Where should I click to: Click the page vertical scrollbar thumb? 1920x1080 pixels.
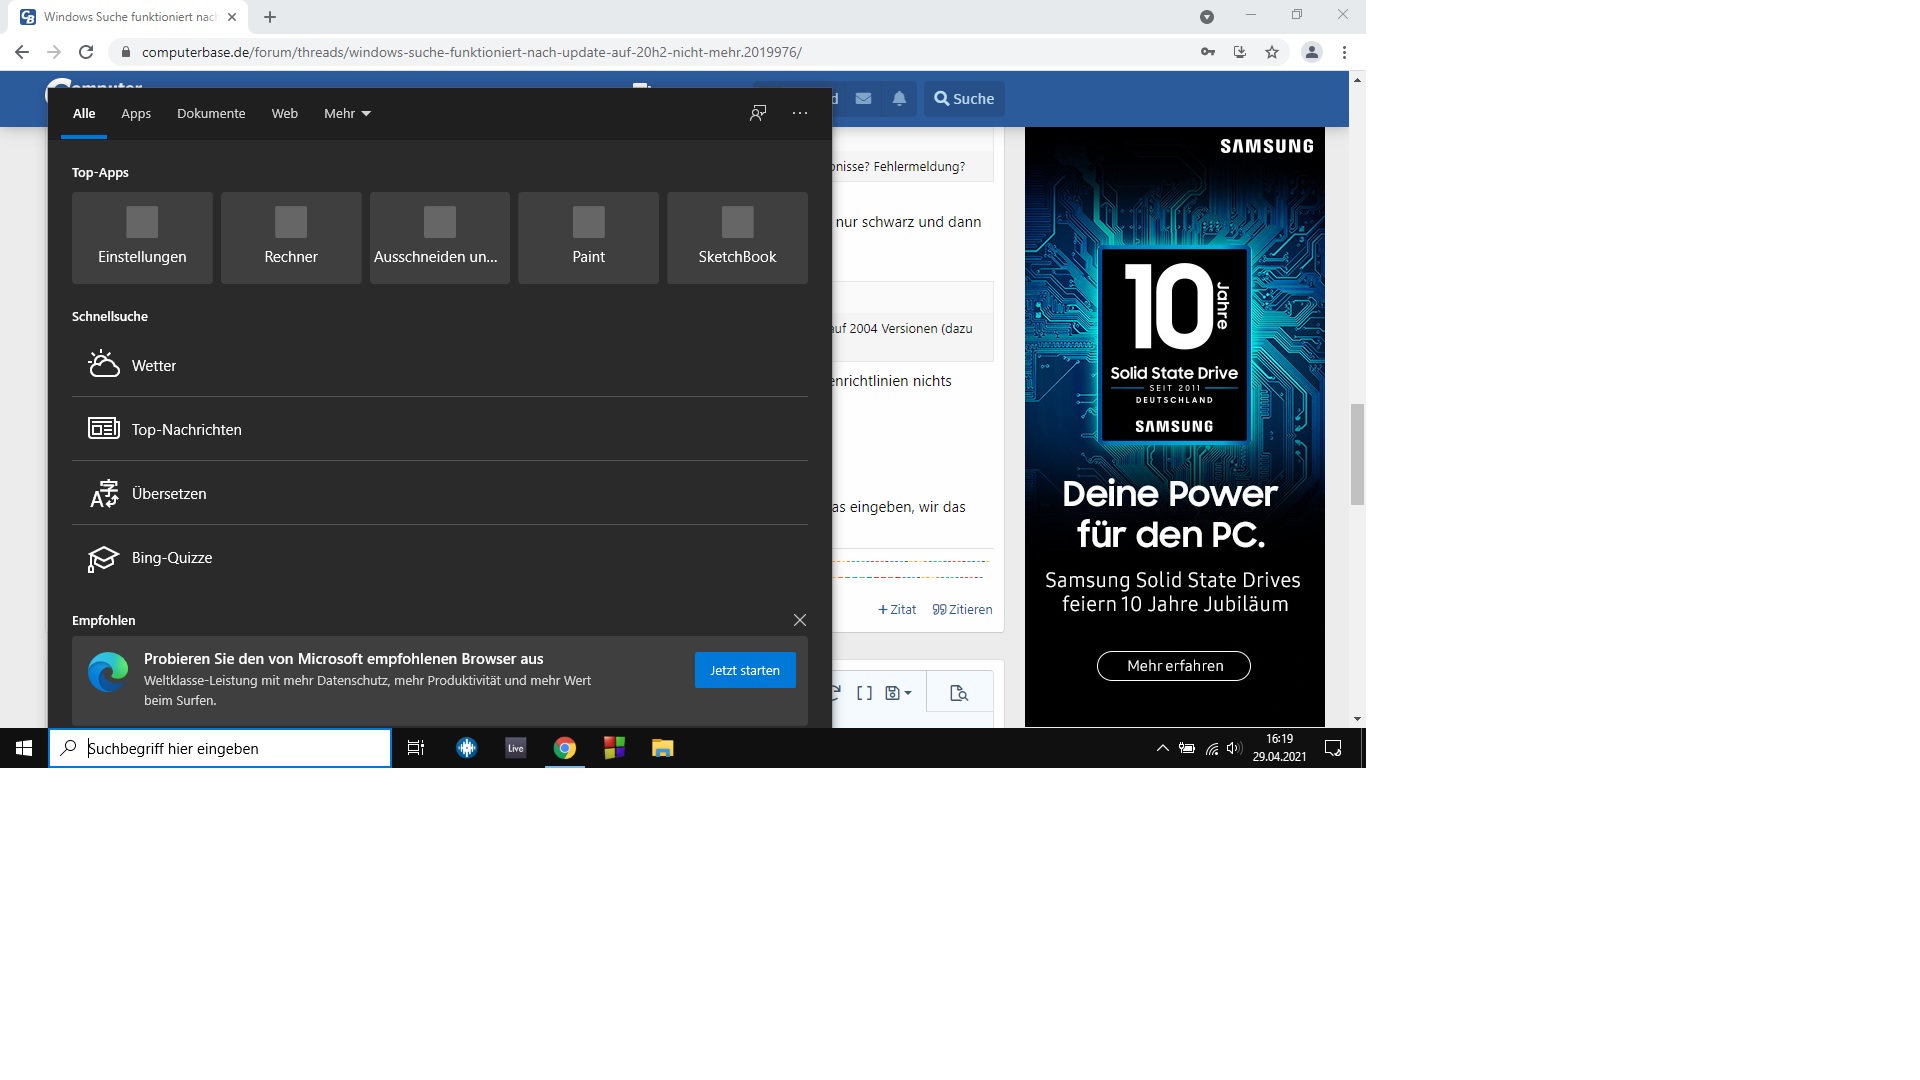pos(1357,455)
